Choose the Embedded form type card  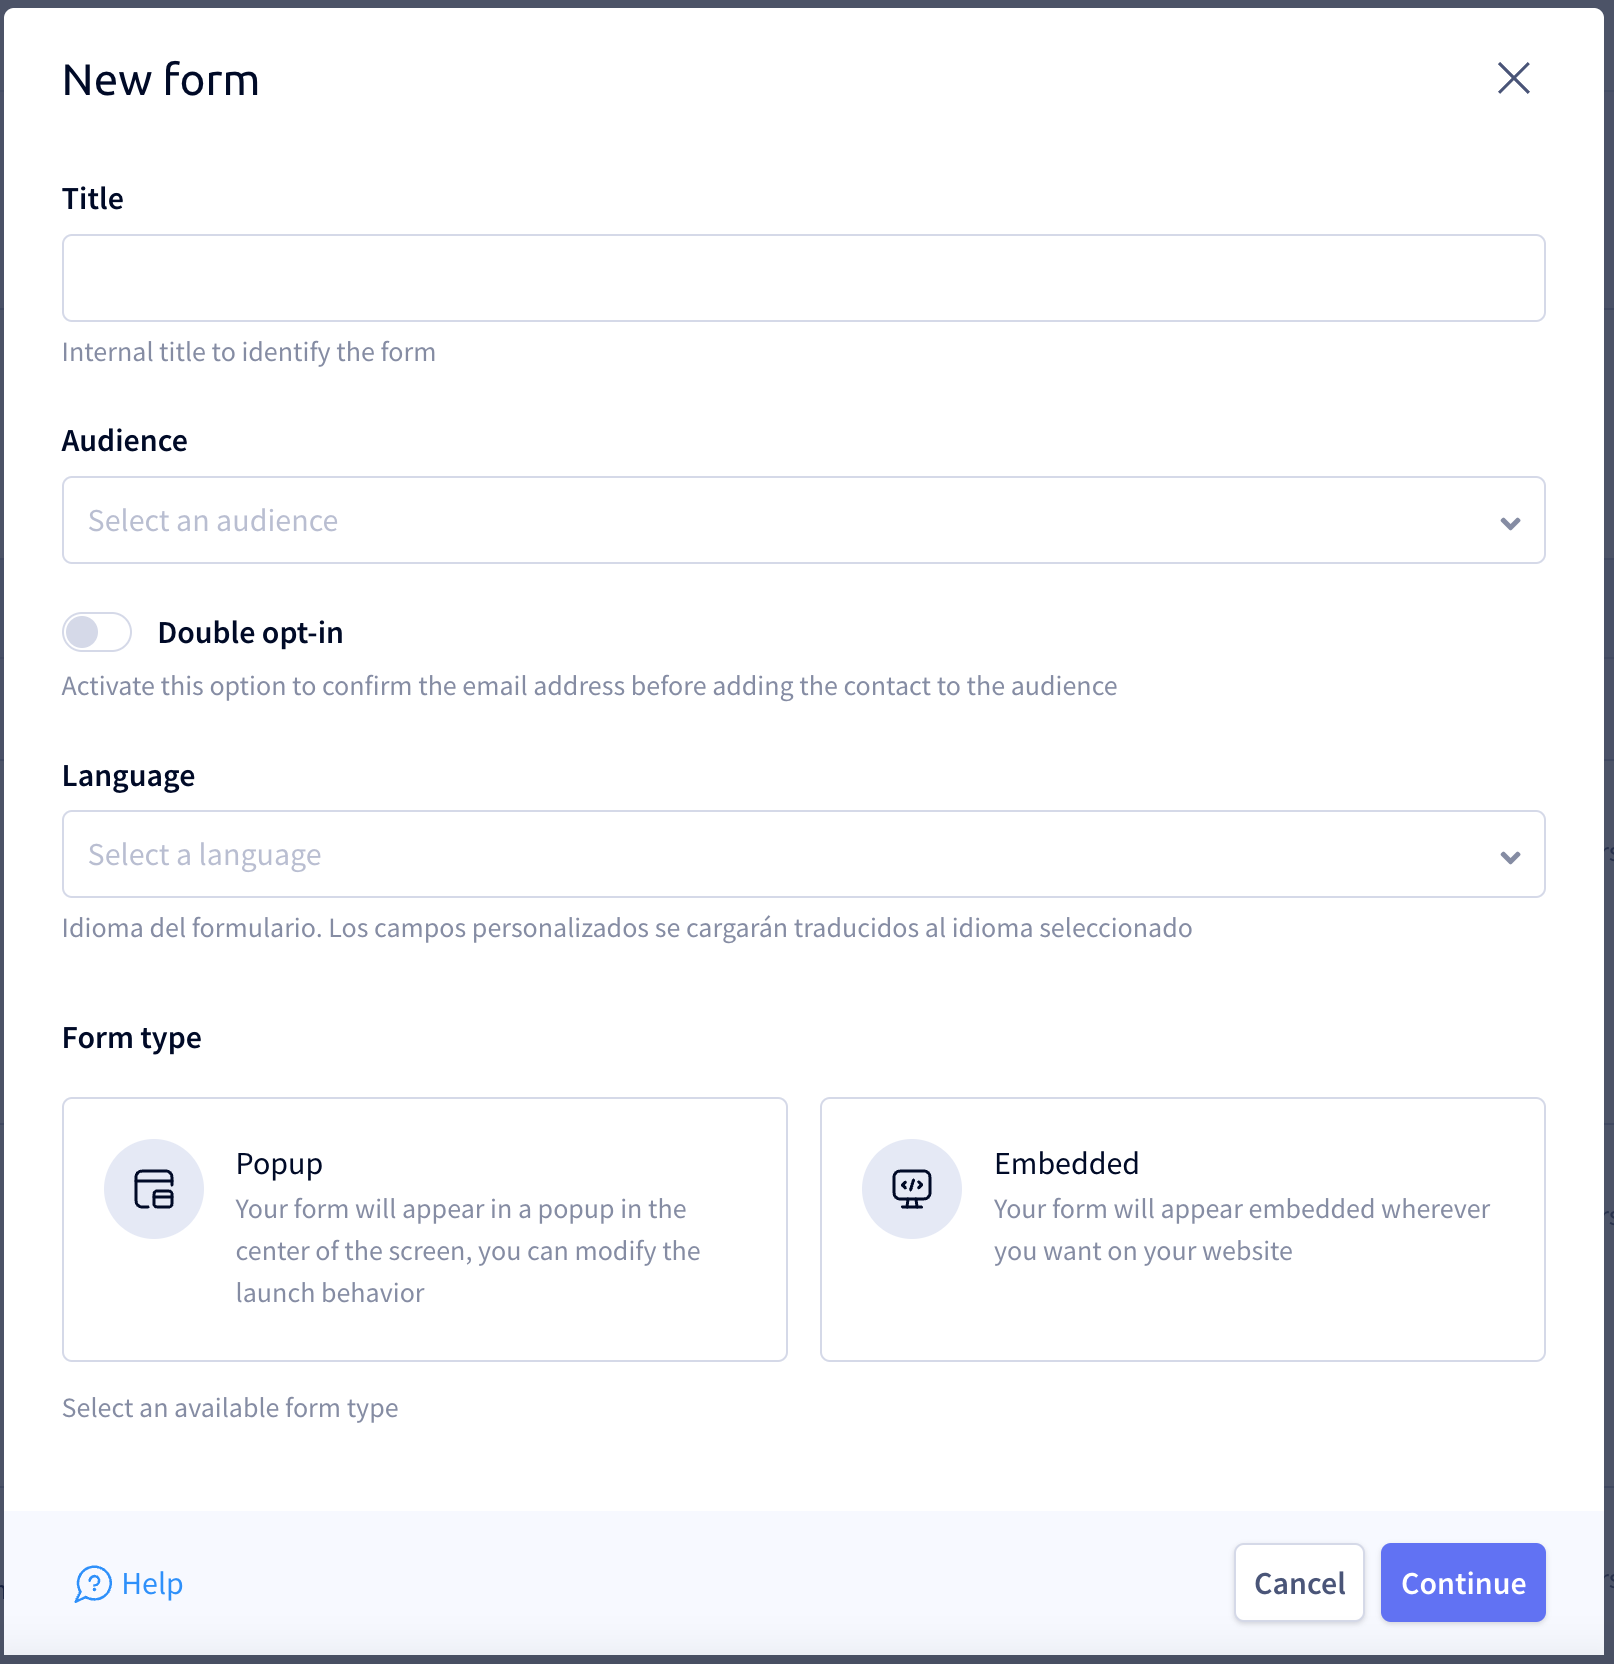point(1183,1229)
